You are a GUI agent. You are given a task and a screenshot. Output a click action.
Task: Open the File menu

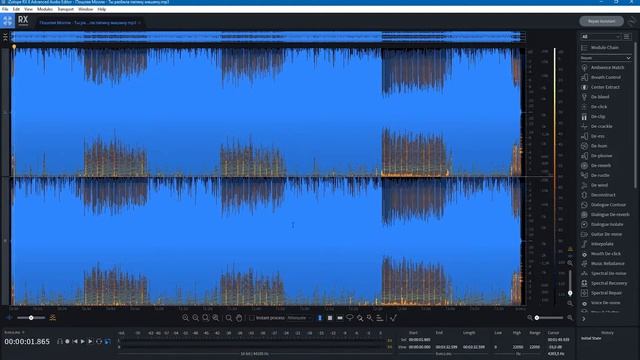click(5, 9)
